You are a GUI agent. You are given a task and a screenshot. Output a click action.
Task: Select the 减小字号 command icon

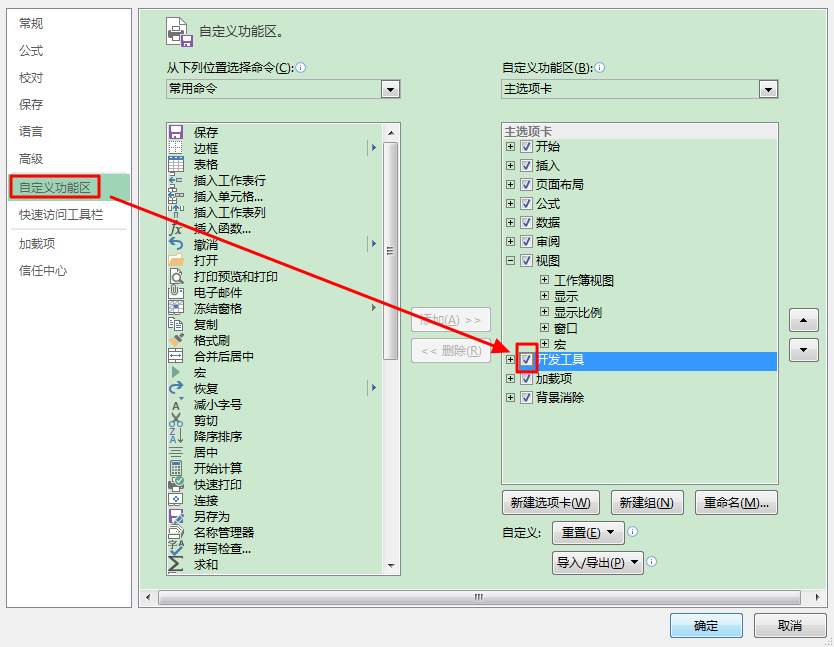click(x=176, y=404)
